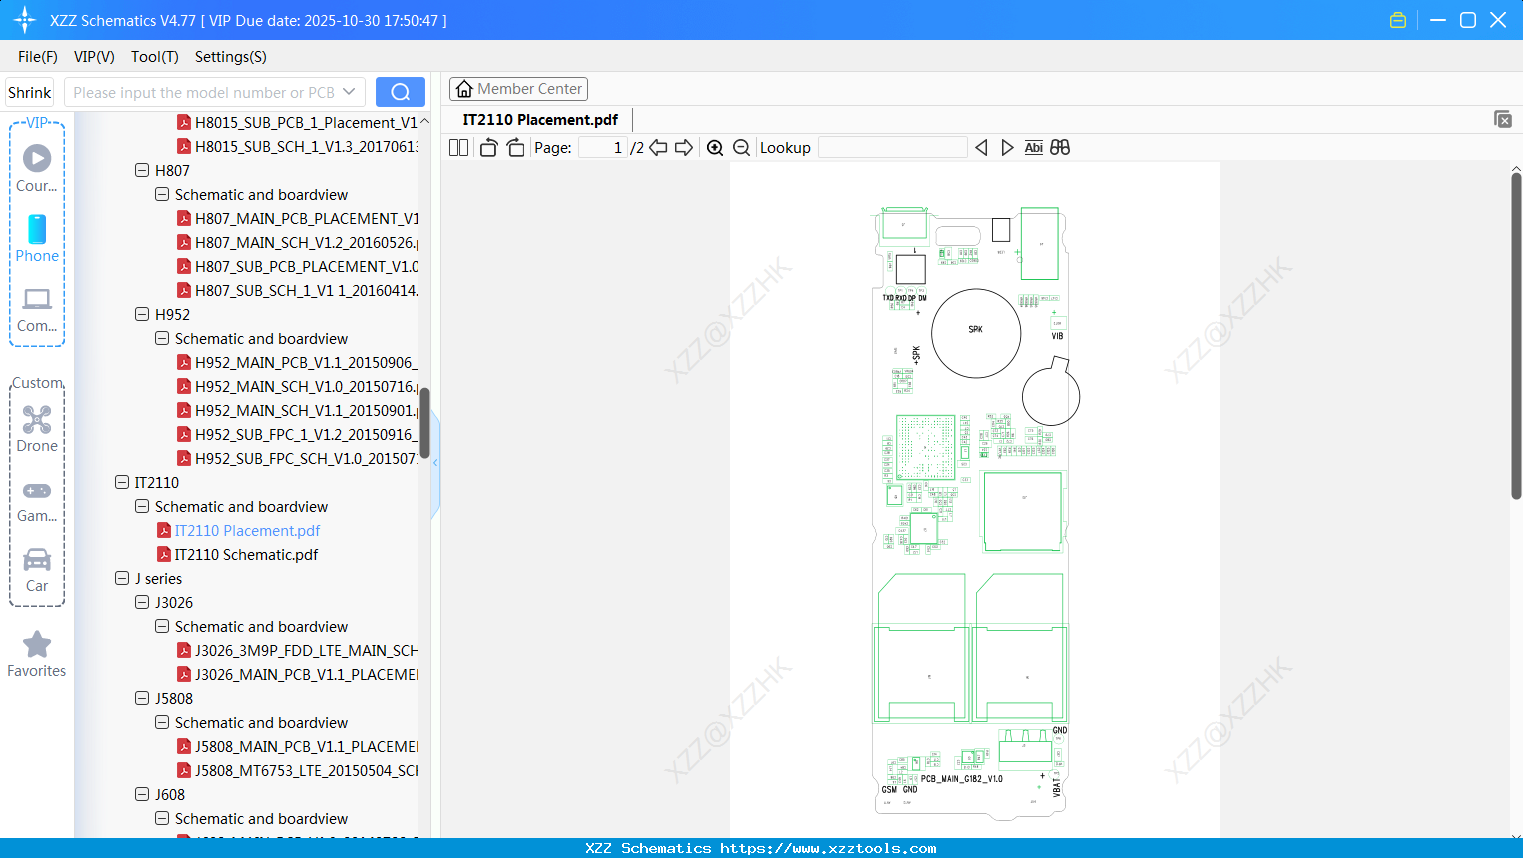Viewport: 1523px width, 858px height.
Task: Open the Tool menu
Action: coord(153,57)
